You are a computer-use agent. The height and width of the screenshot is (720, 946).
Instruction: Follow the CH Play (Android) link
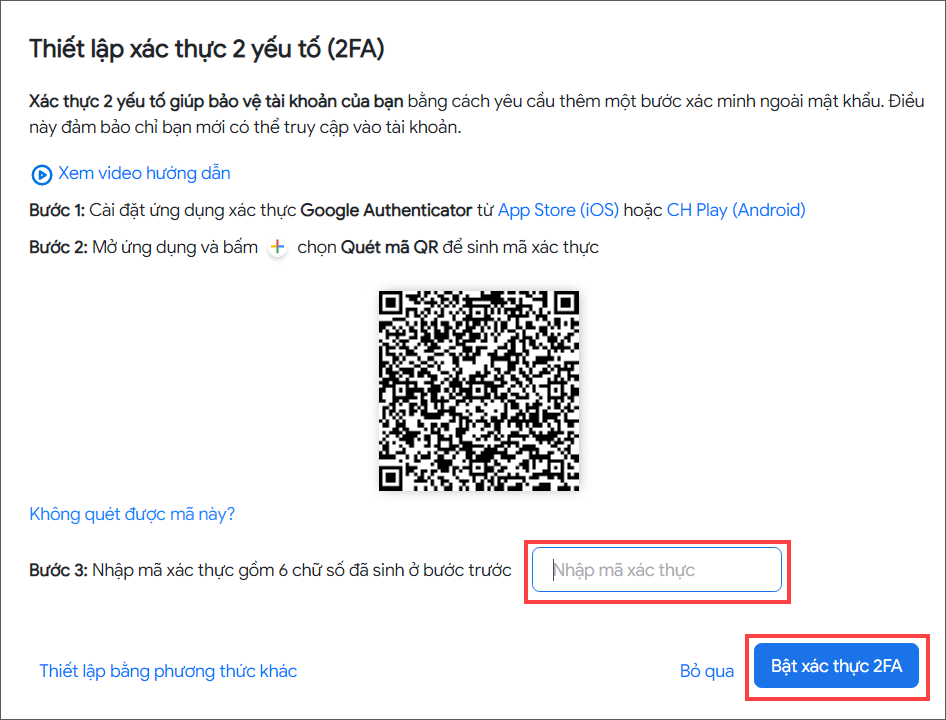point(735,210)
